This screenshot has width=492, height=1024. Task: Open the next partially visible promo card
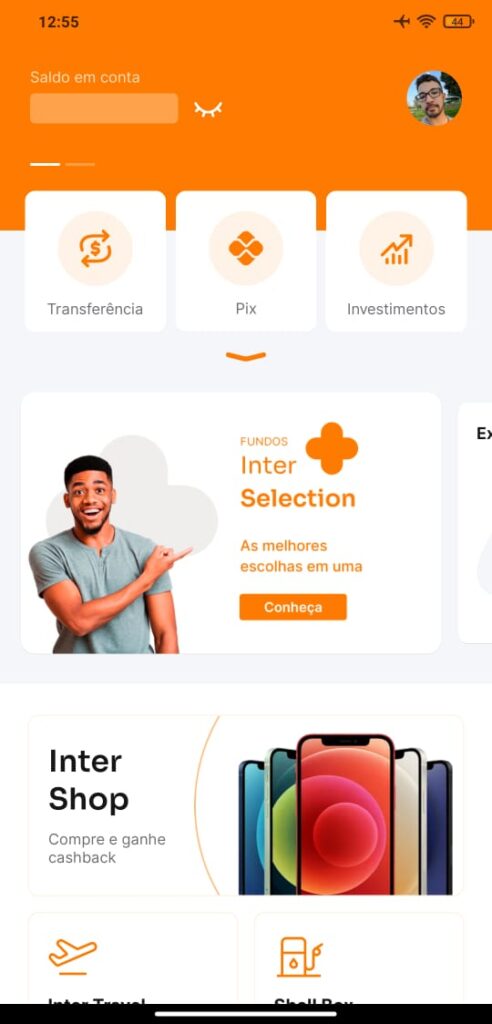475,522
